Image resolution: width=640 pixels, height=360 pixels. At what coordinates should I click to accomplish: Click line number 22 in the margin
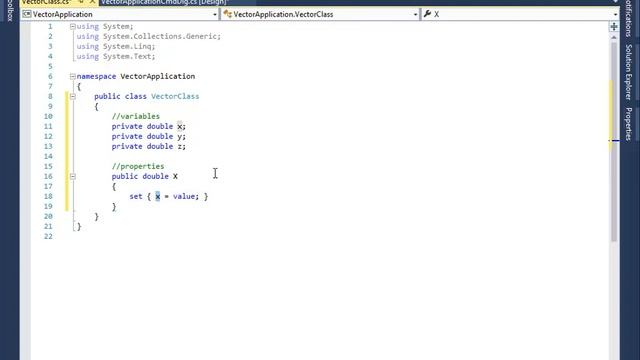tap(48, 236)
